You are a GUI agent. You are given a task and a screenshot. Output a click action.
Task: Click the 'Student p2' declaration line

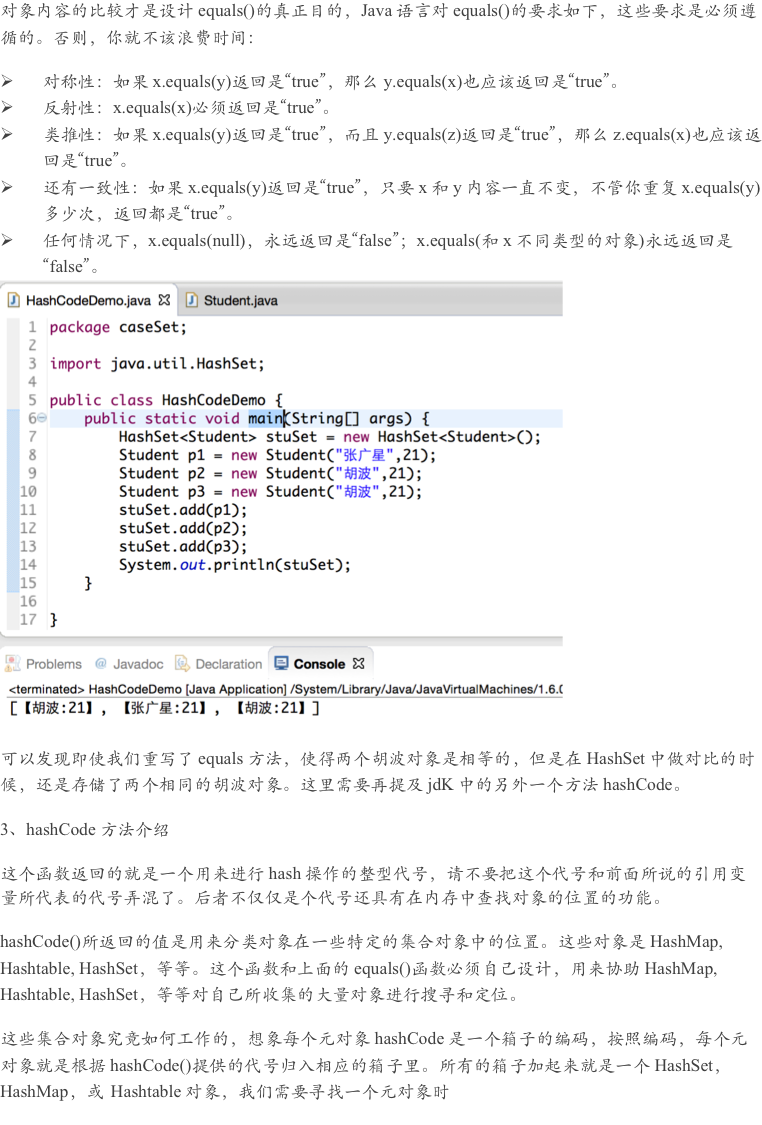[x=270, y=474]
